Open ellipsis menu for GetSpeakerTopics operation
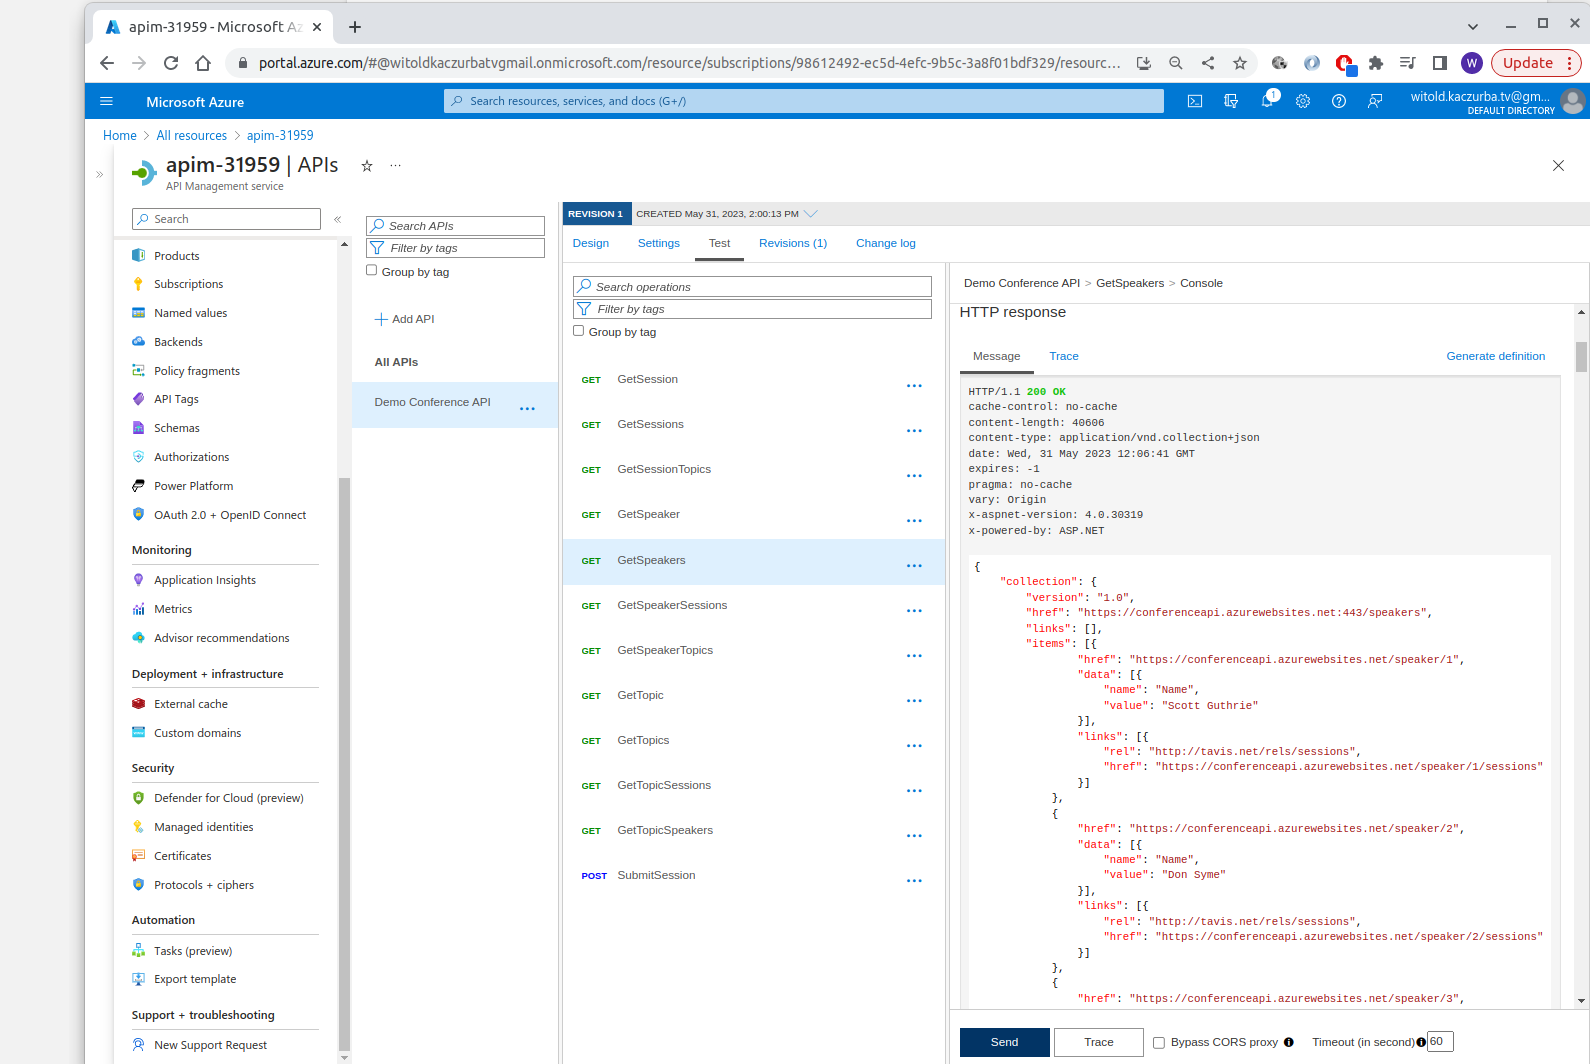Viewport: 1590px width, 1064px height. (x=914, y=656)
